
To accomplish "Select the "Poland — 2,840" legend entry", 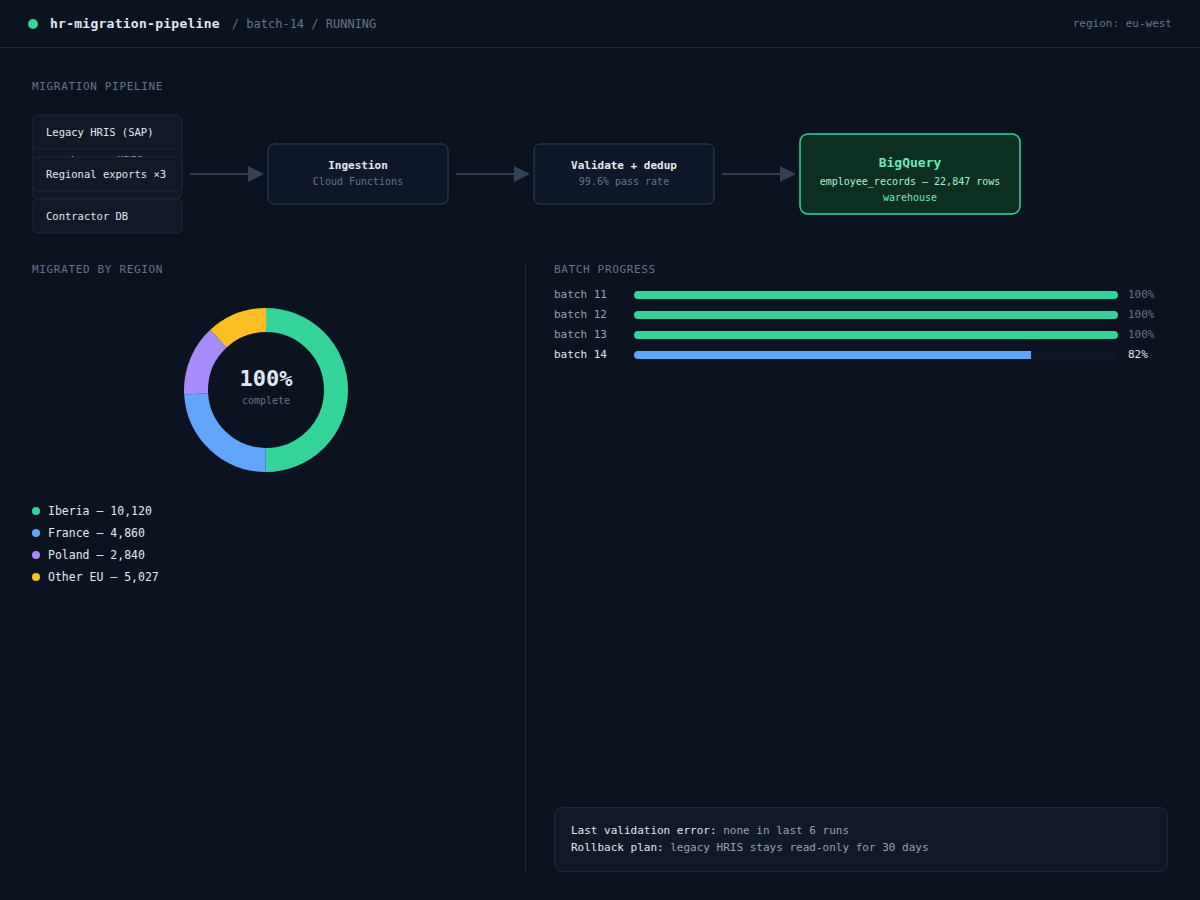I will pos(89,555).
